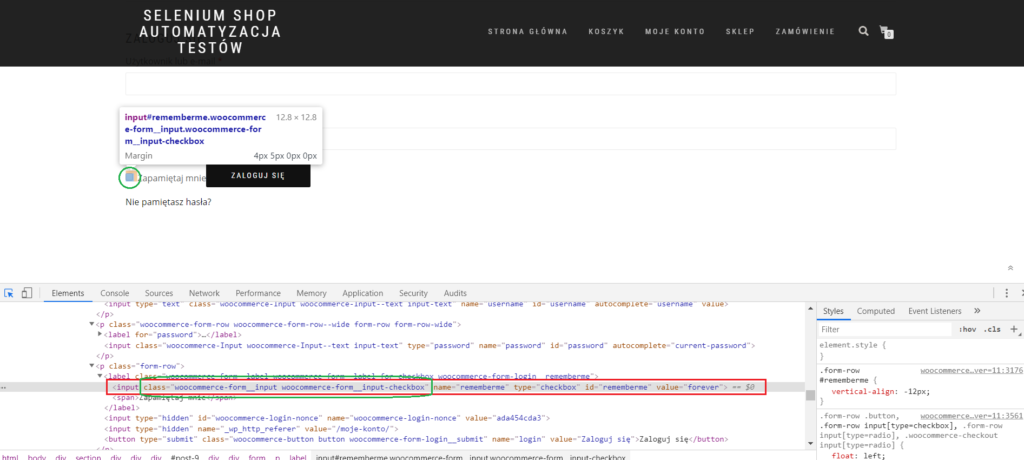Collapse the p class form-row node
The width and height of the screenshot is (1024, 460).
[92, 366]
